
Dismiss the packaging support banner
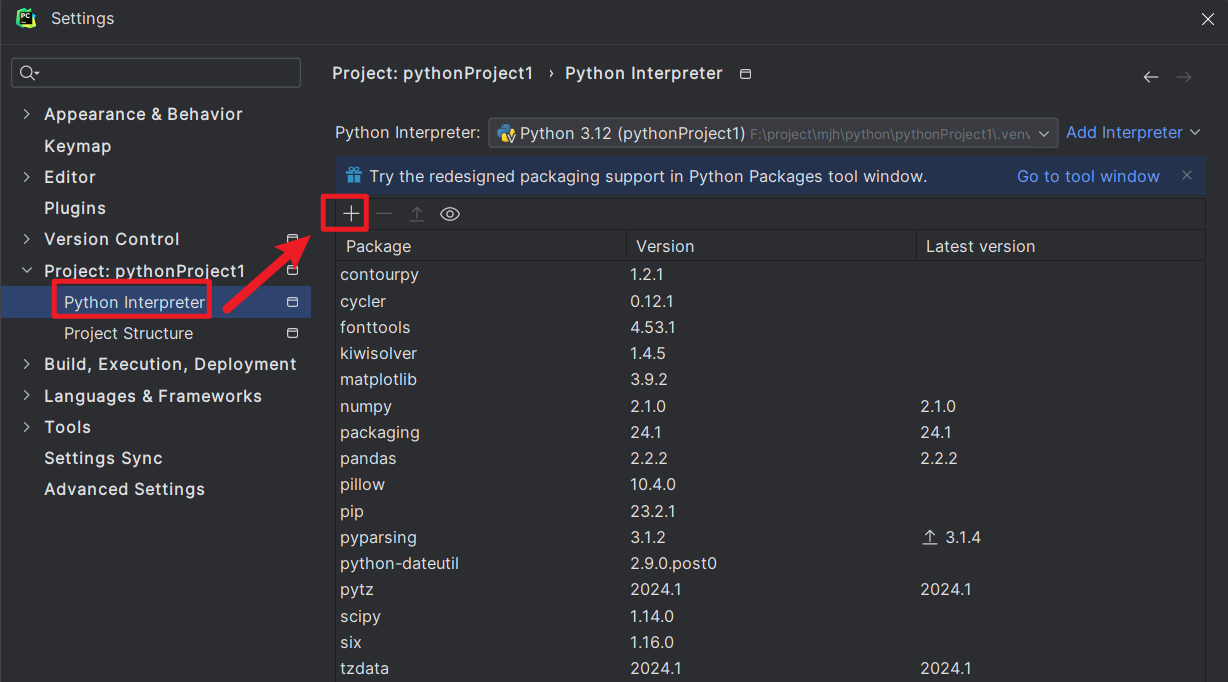[1187, 176]
